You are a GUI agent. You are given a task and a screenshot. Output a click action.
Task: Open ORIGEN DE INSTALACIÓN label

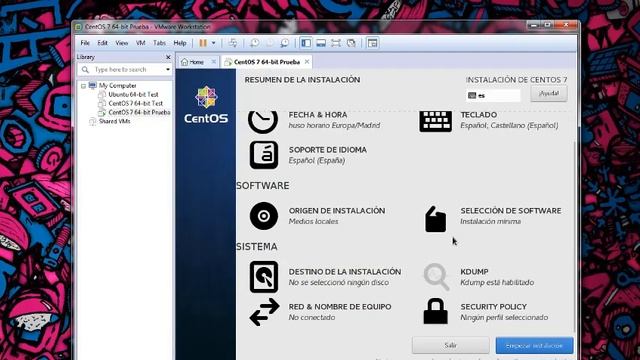pyautogui.click(x=337, y=211)
